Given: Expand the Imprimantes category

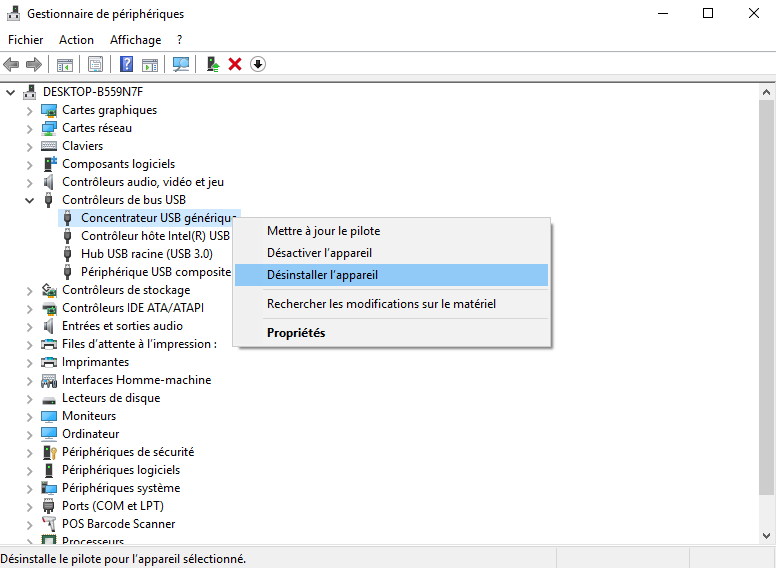Looking at the screenshot, I should click(30, 362).
